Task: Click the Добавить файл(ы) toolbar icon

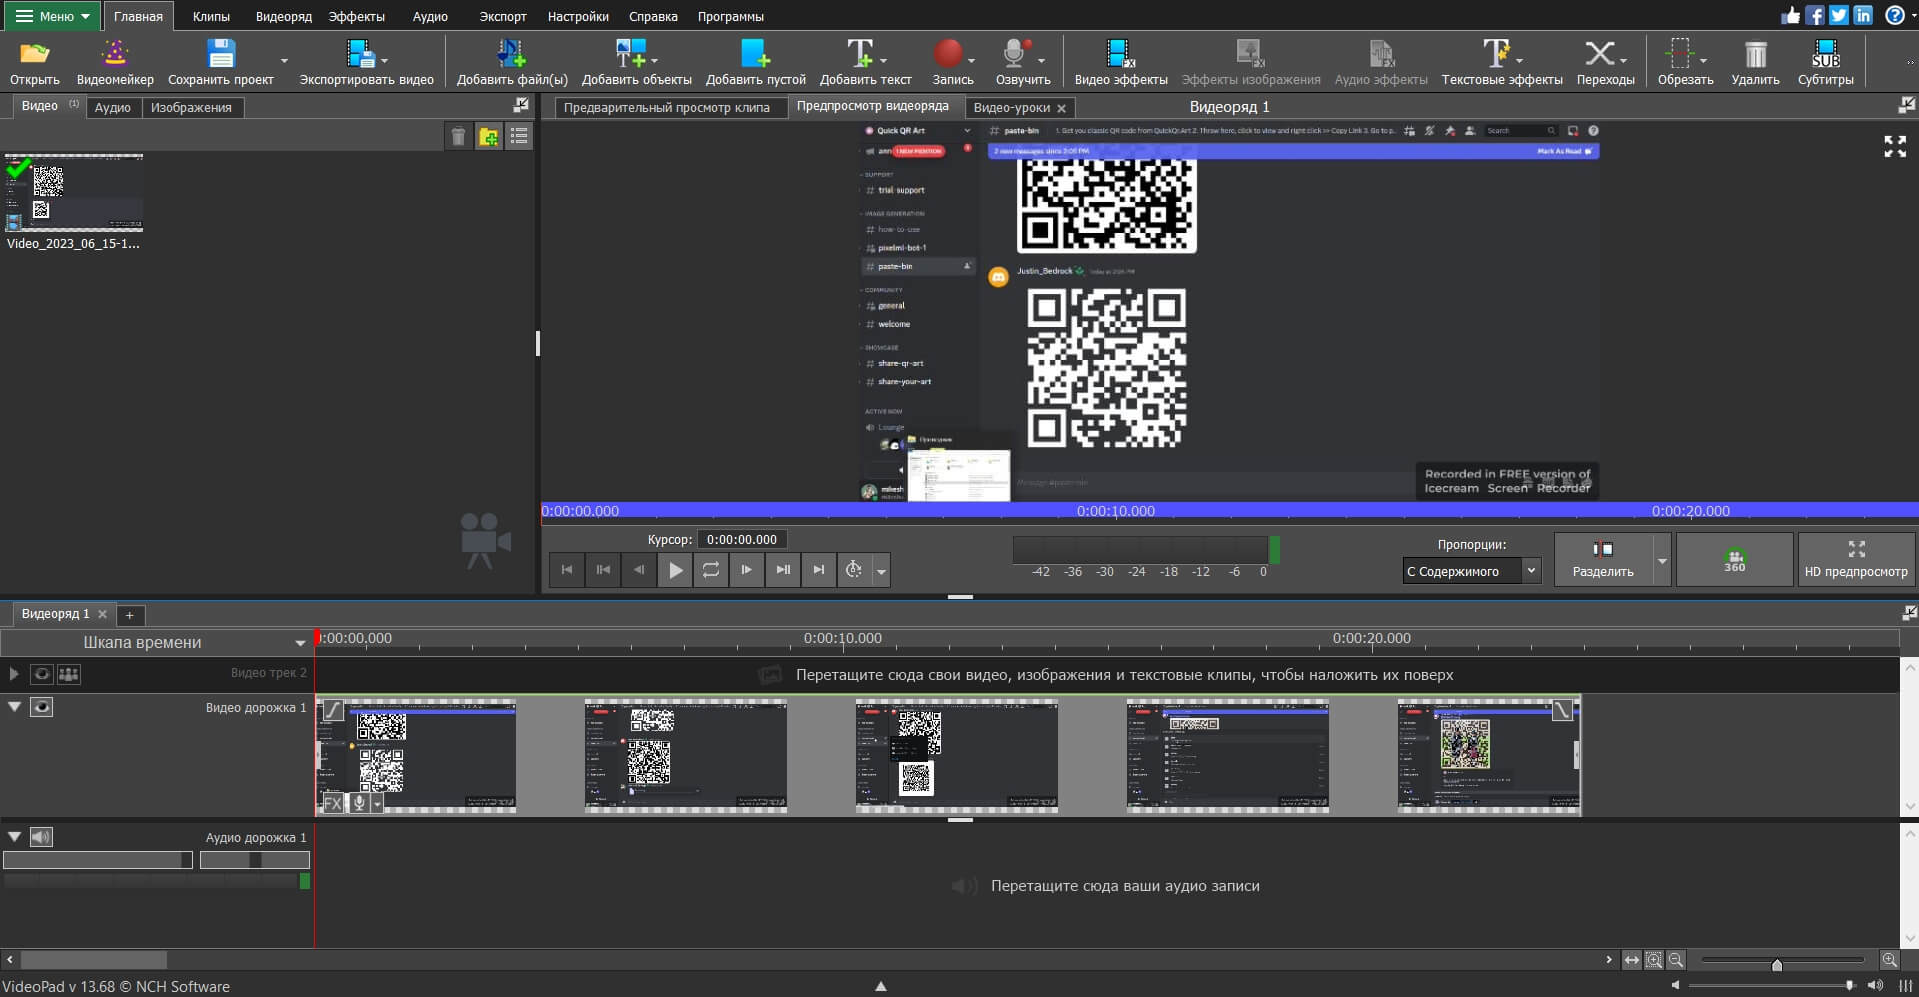Action: coord(511,53)
